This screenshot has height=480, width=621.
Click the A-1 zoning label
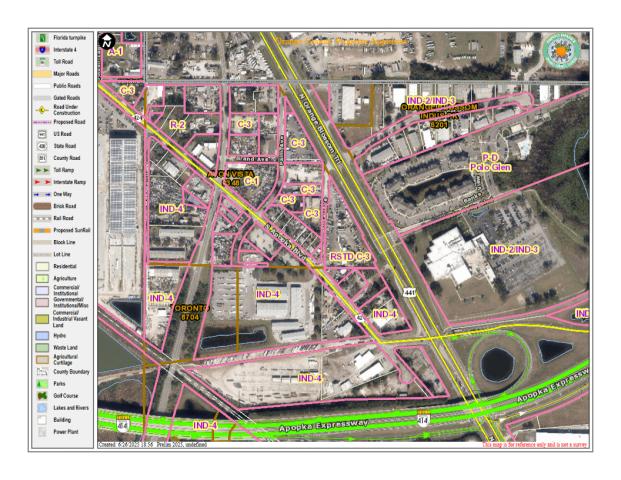pyautogui.click(x=116, y=52)
